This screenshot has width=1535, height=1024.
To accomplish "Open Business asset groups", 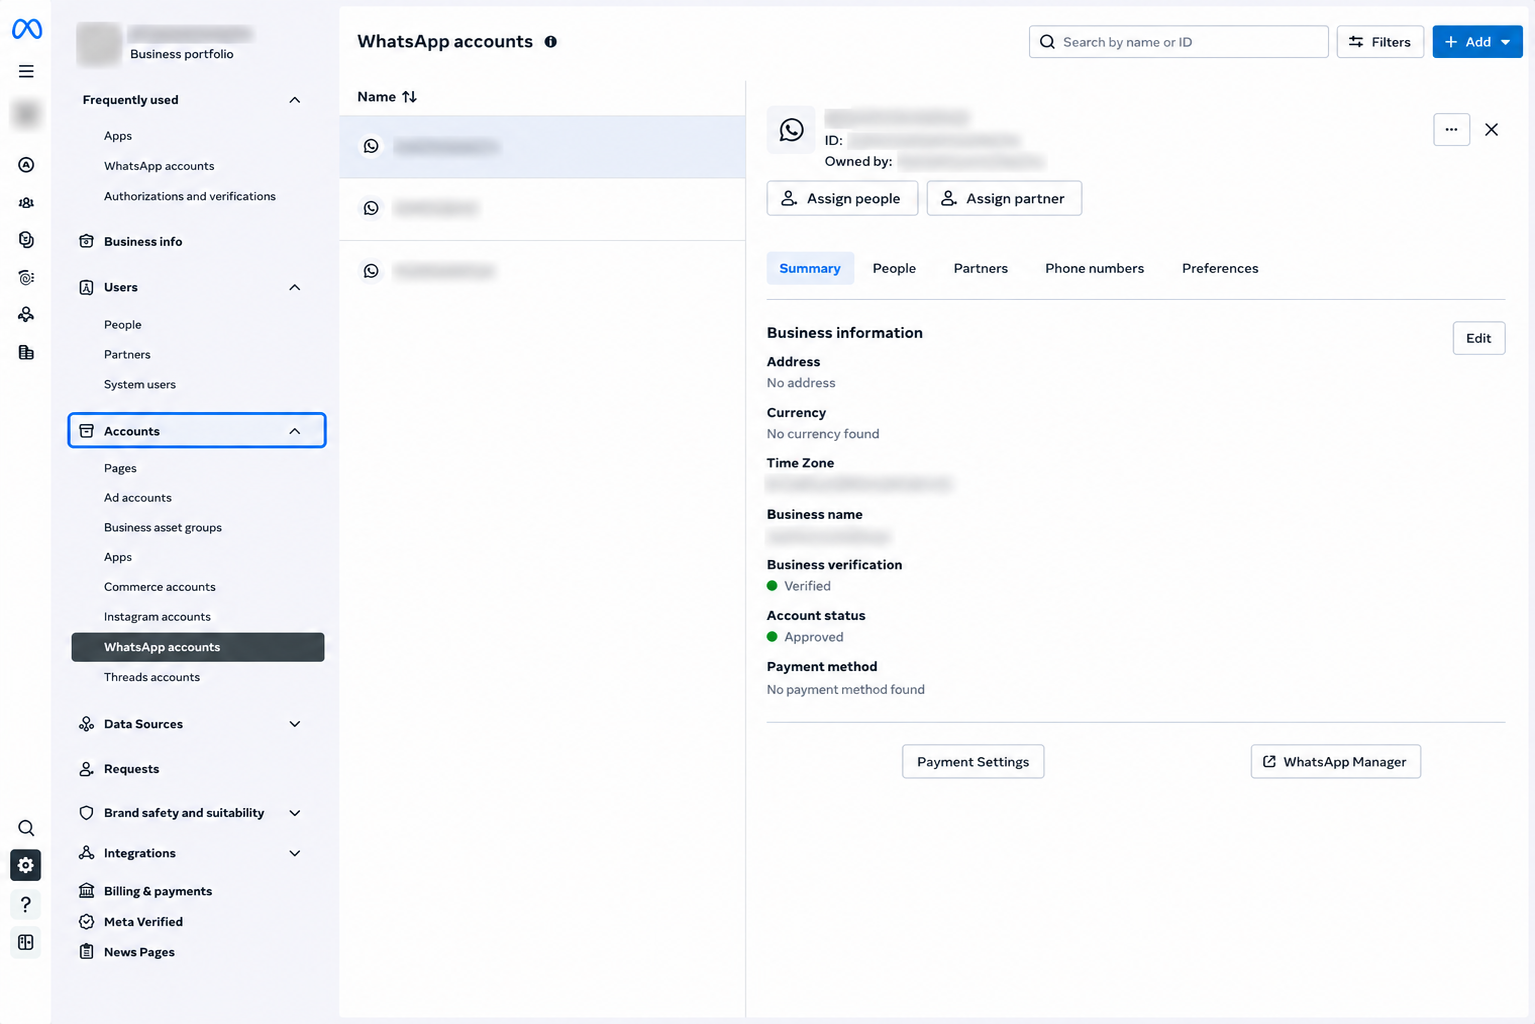I will (163, 528).
